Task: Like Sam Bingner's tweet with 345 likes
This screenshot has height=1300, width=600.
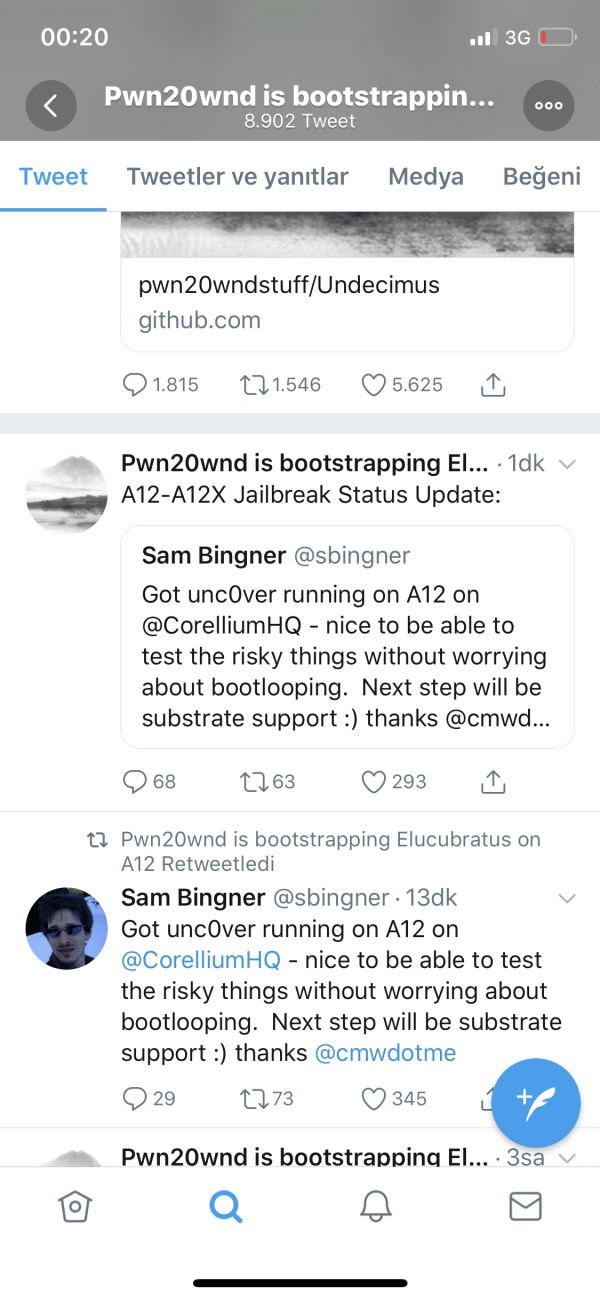Action: click(374, 1099)
